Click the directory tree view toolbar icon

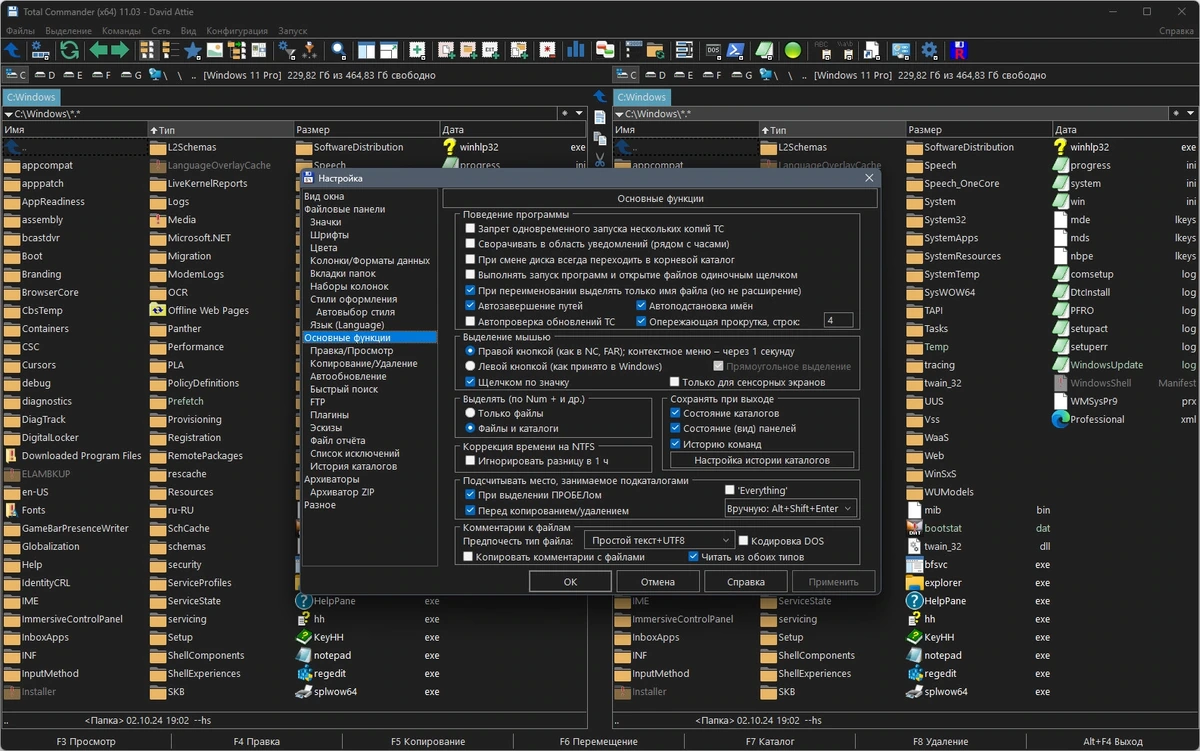(x=235, y=50)
